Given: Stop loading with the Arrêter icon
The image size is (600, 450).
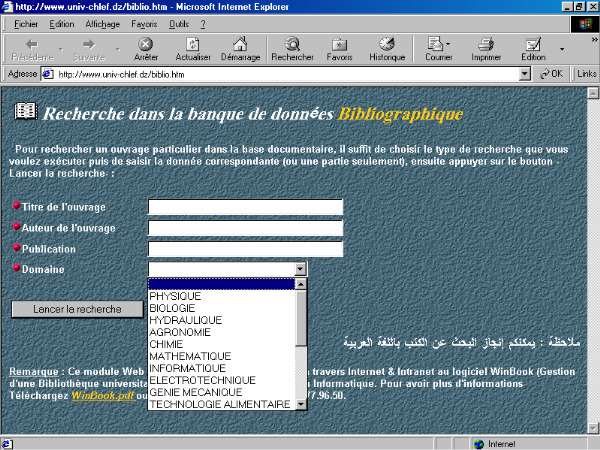Looking at the screenshot, I should (x=146, y=50).
